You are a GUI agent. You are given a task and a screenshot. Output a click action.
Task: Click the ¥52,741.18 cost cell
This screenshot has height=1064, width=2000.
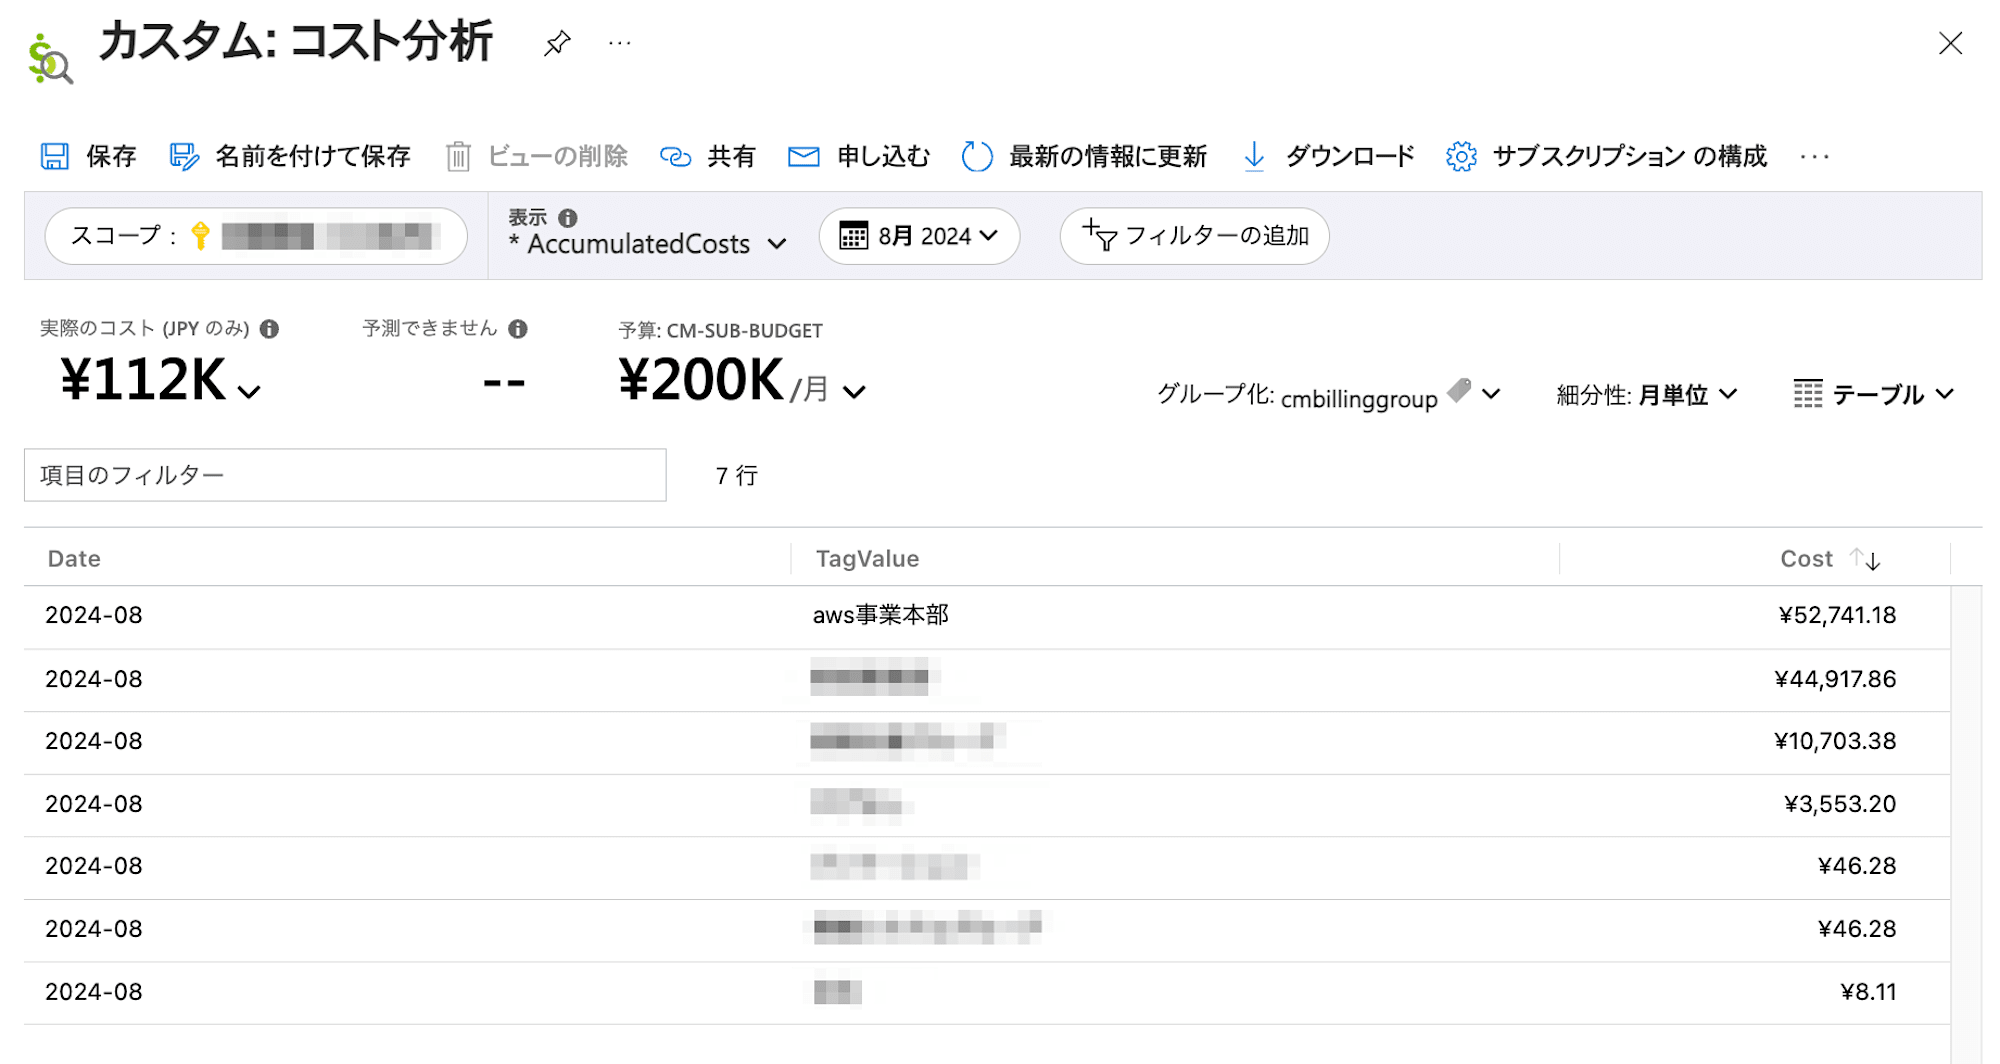[x=1837, y=615]
